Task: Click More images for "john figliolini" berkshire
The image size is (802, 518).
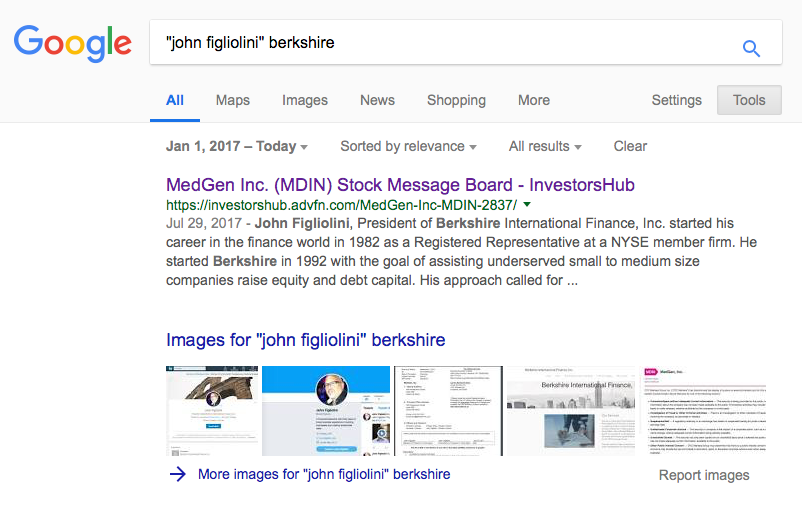Action: point(324,474)
